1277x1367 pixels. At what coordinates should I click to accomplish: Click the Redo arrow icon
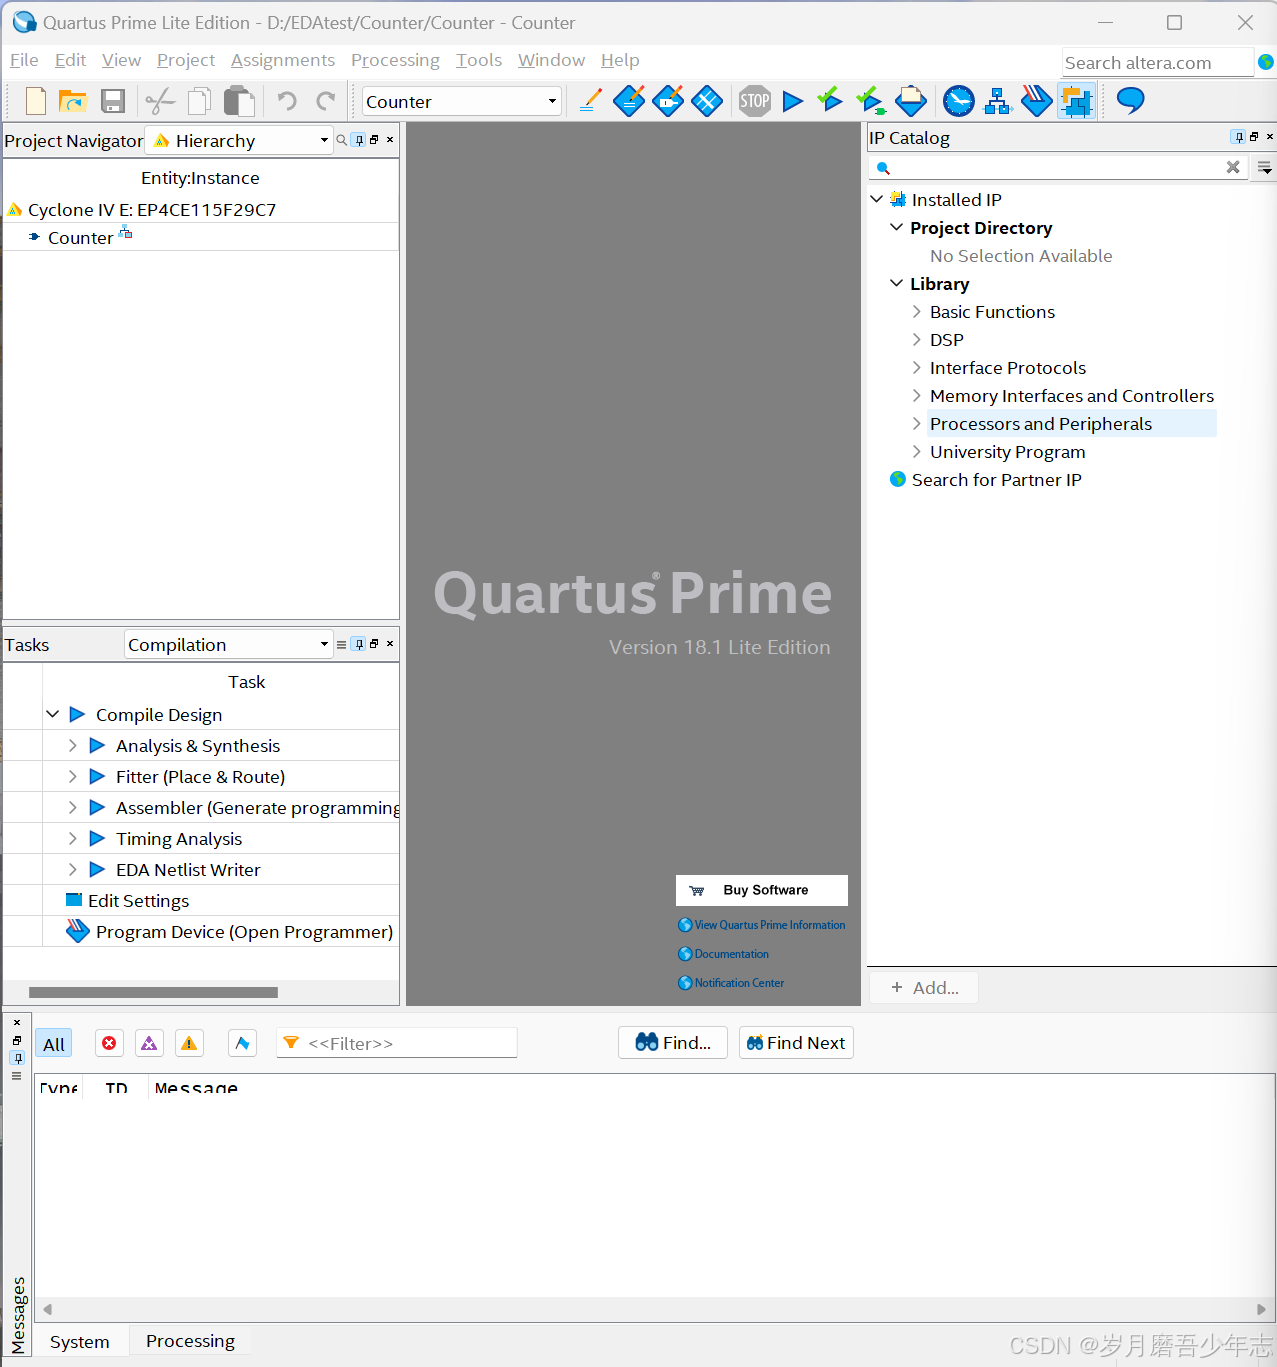(326, 101)
